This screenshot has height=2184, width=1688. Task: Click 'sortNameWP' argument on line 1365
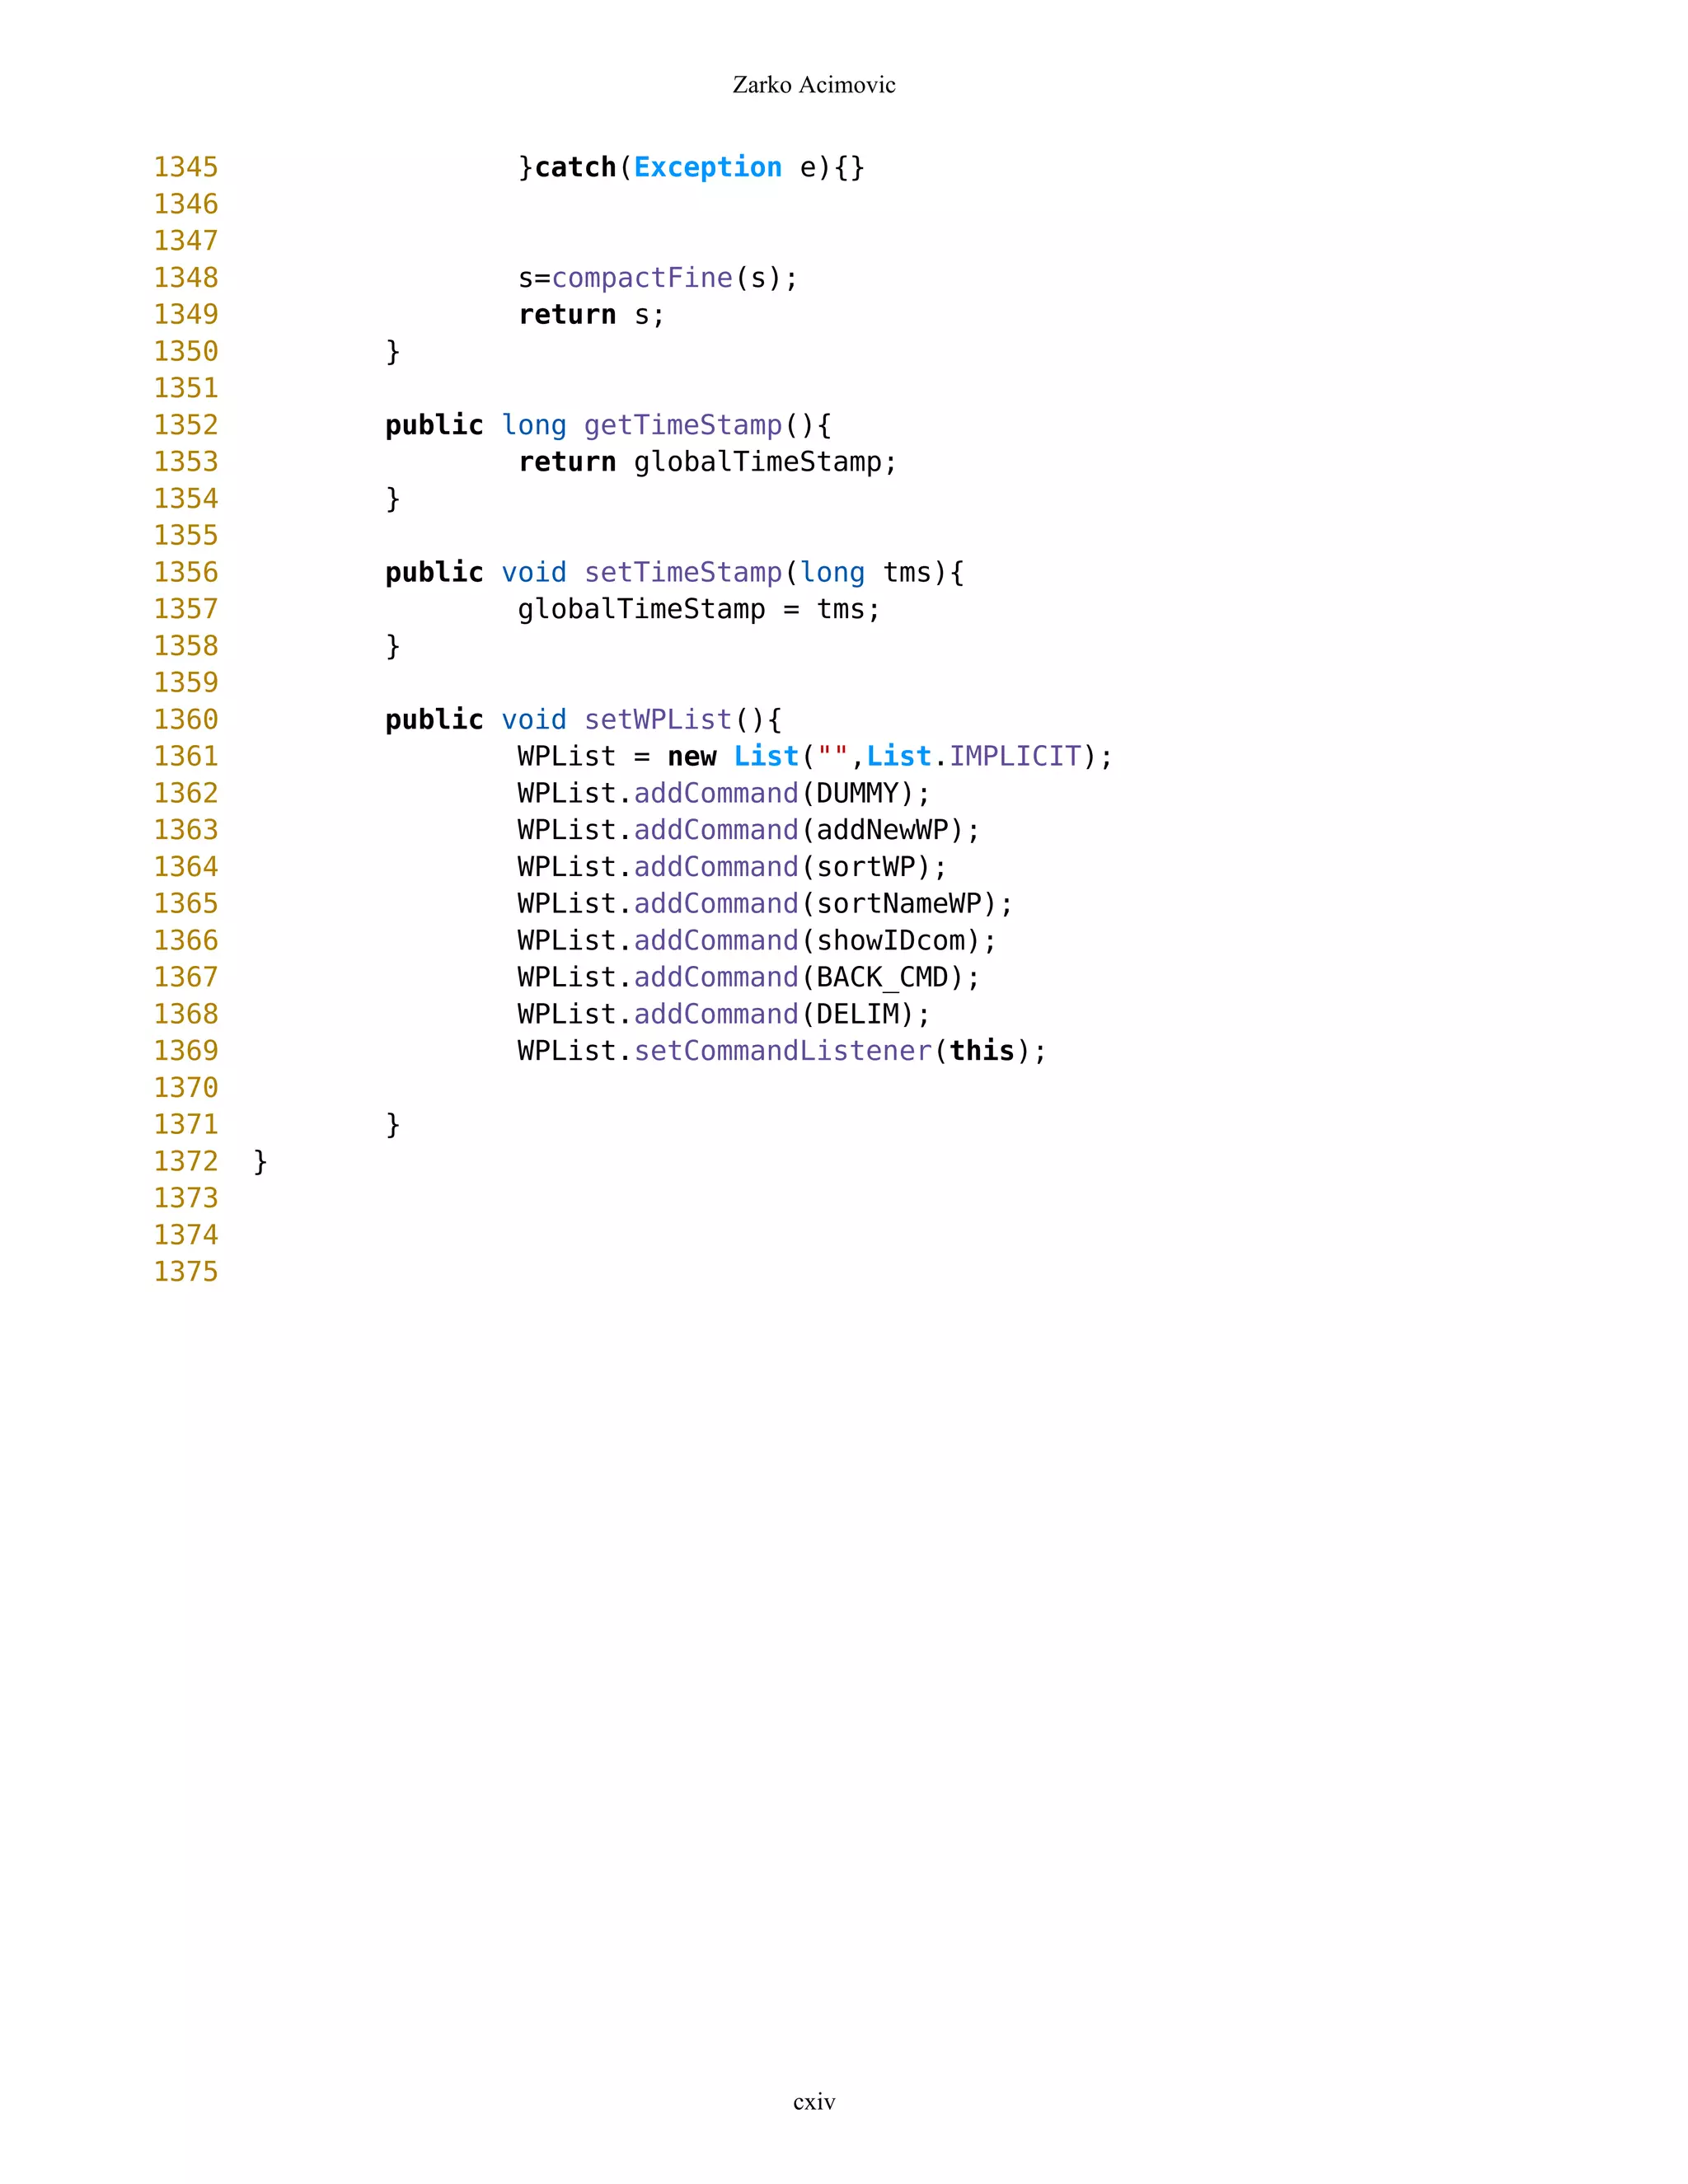click(899, 904)
